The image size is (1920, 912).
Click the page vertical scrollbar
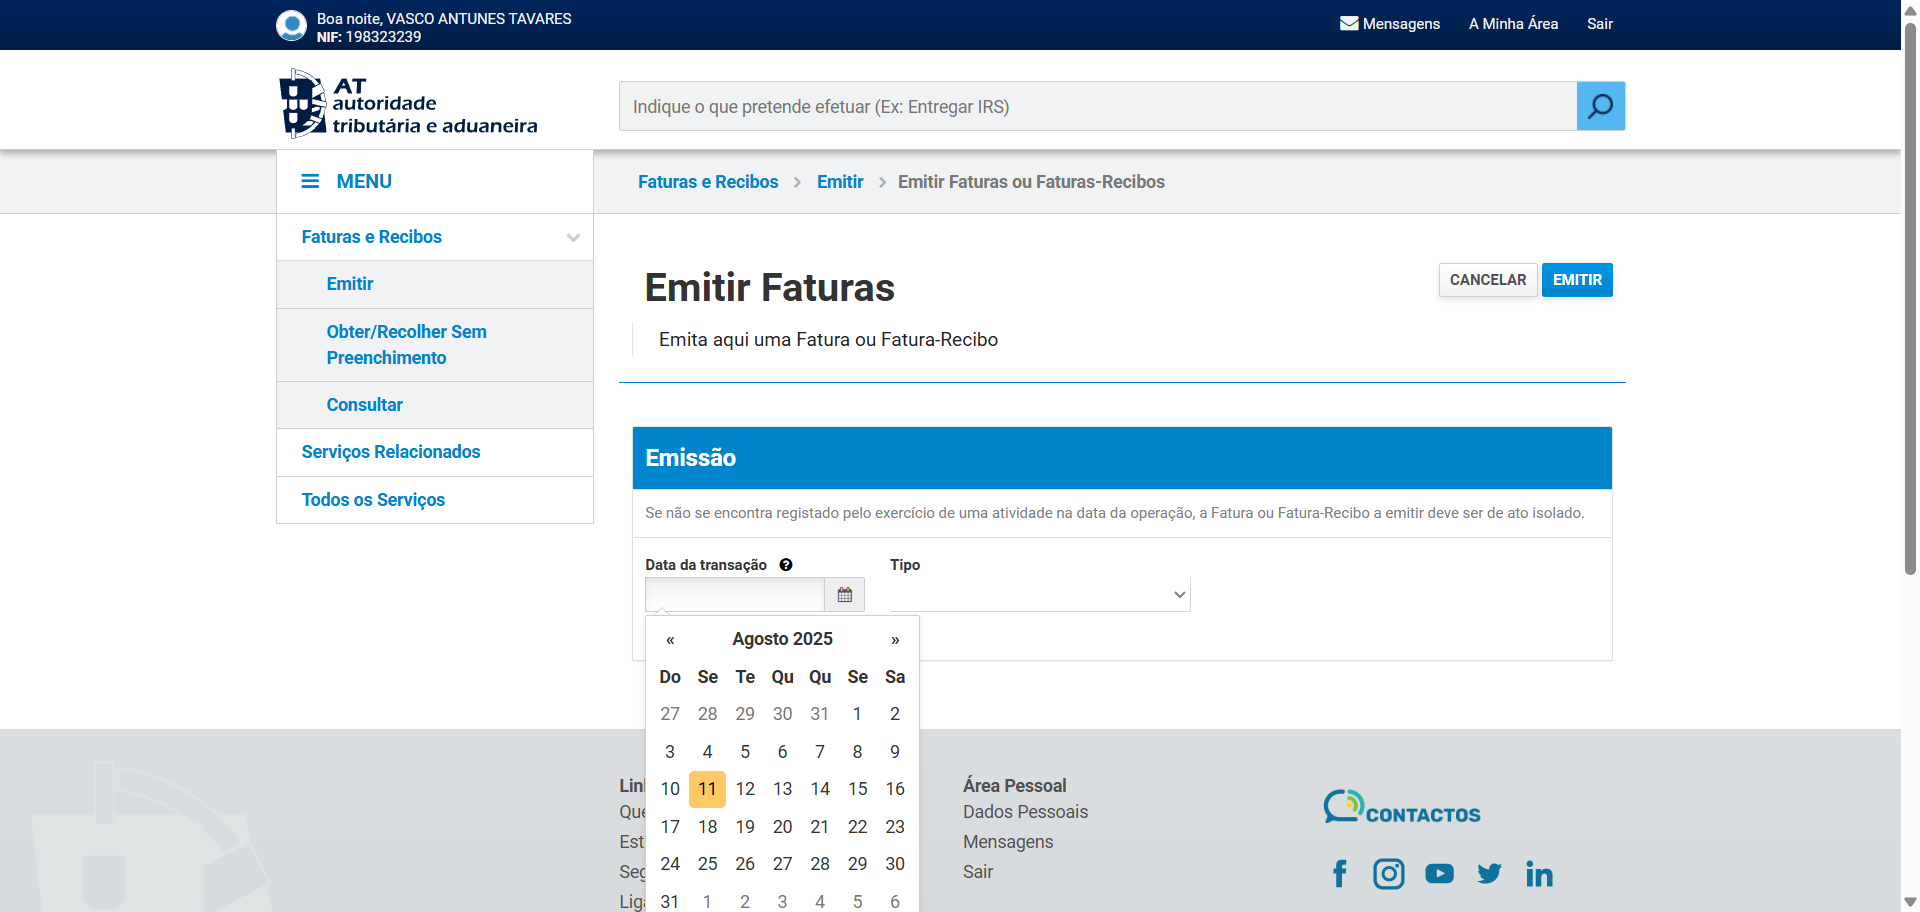[x=1910, y=300]
